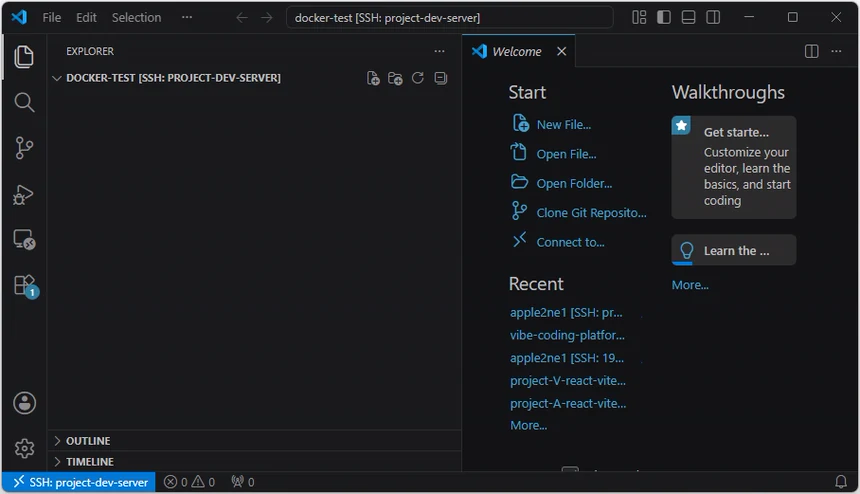Screen dimensions: 860x494
Task: Open recent vibe-coding-platfor... entry
Action: tap(567, 335)
